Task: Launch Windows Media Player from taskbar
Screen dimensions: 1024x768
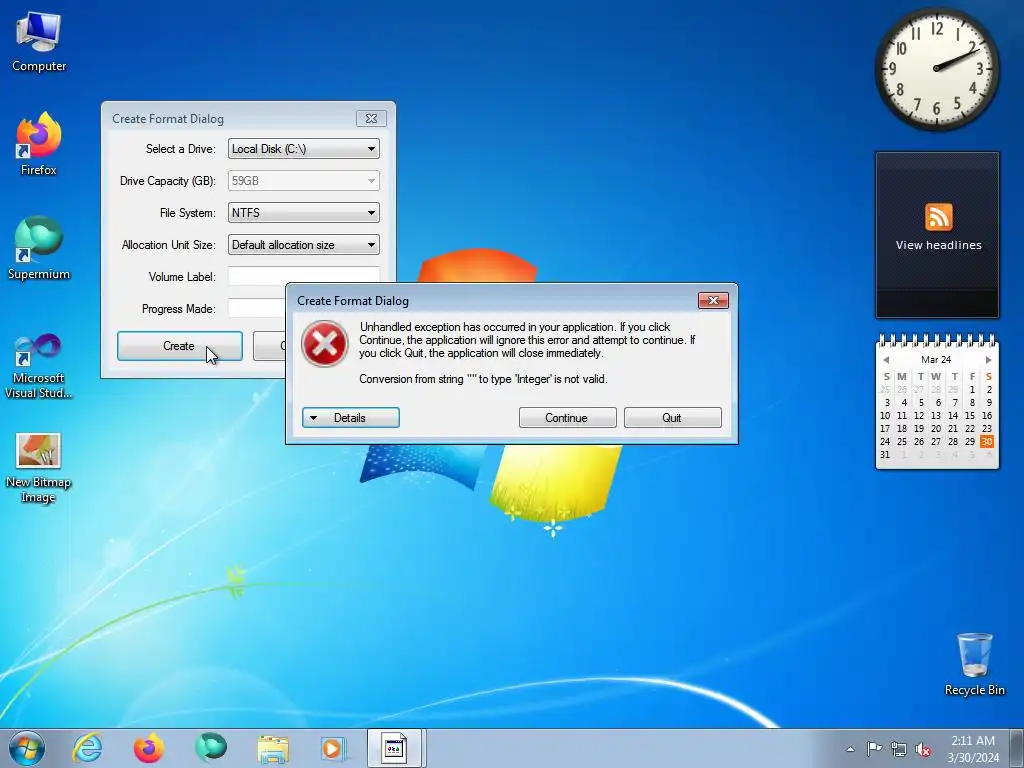Action: point(332,748)
